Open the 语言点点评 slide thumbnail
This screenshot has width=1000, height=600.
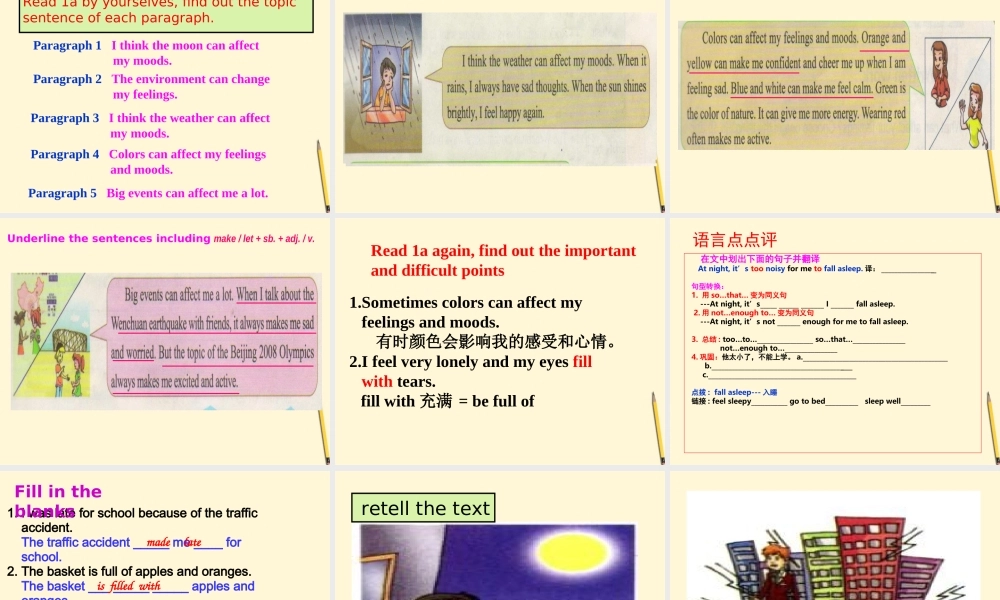pos(835,342)
